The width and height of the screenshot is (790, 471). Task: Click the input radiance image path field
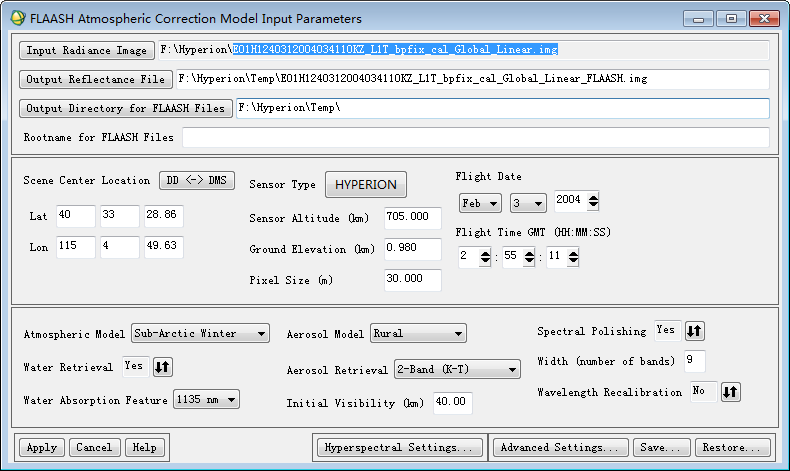click(464, 50)
